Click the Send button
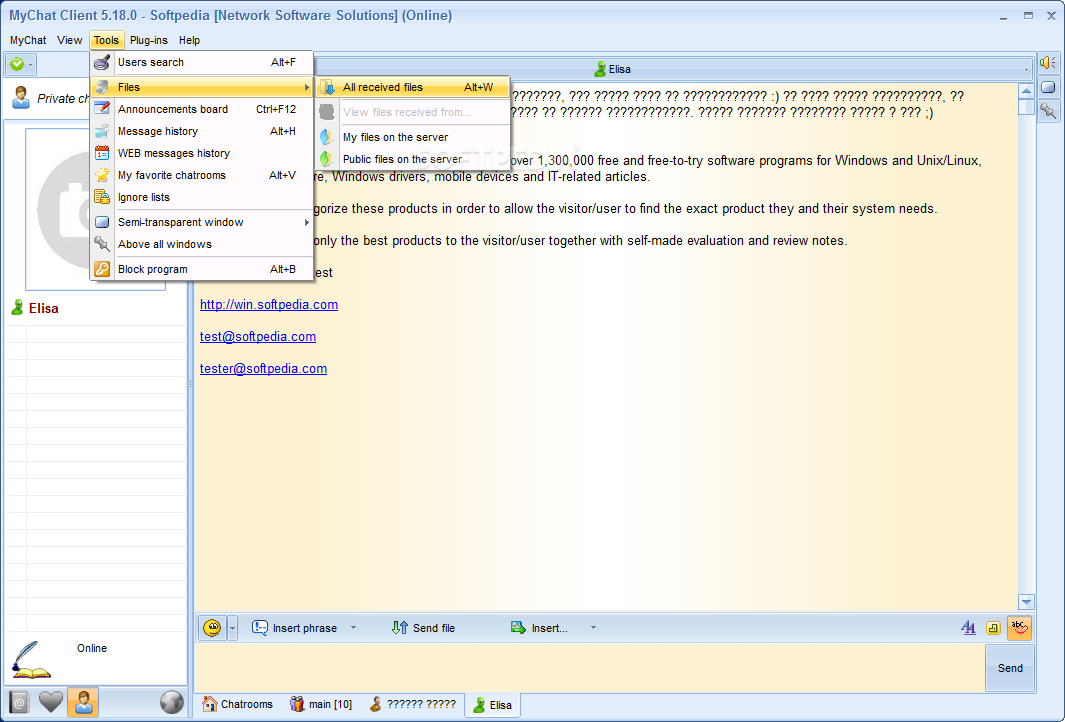Screen dimensions: 1065x722 1010,668
